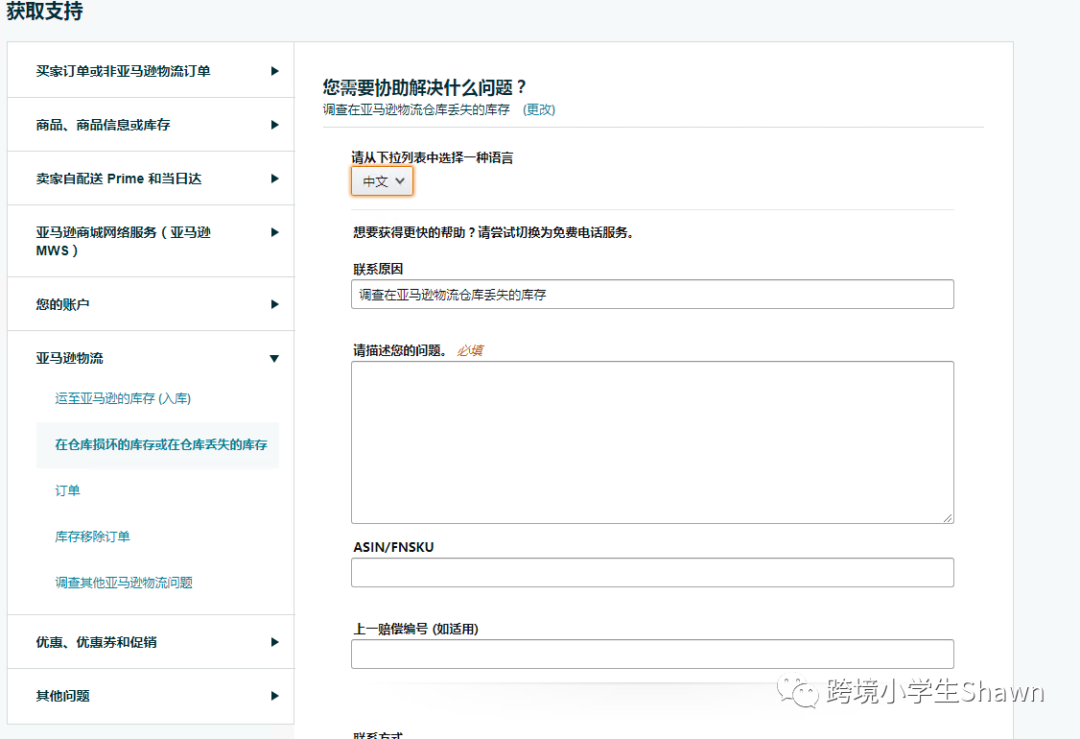Click the ASIN/FNSKU label
Screen dimensions: 1080x739
click(x=393, y=547)
